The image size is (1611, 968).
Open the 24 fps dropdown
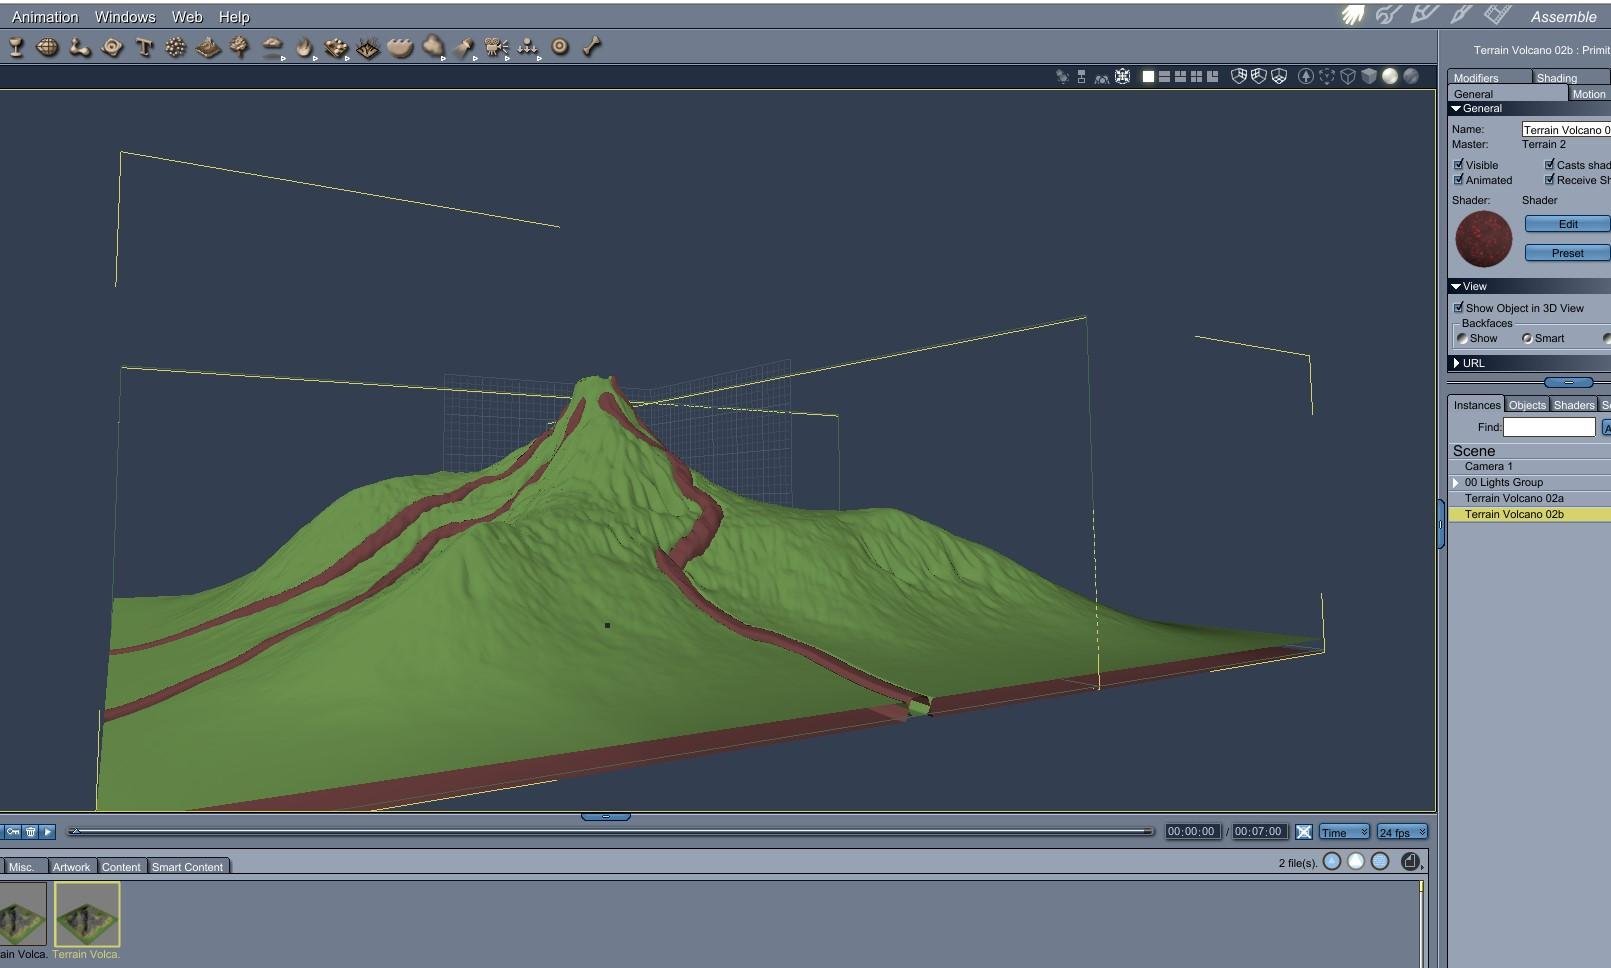tap(1402, 832)
